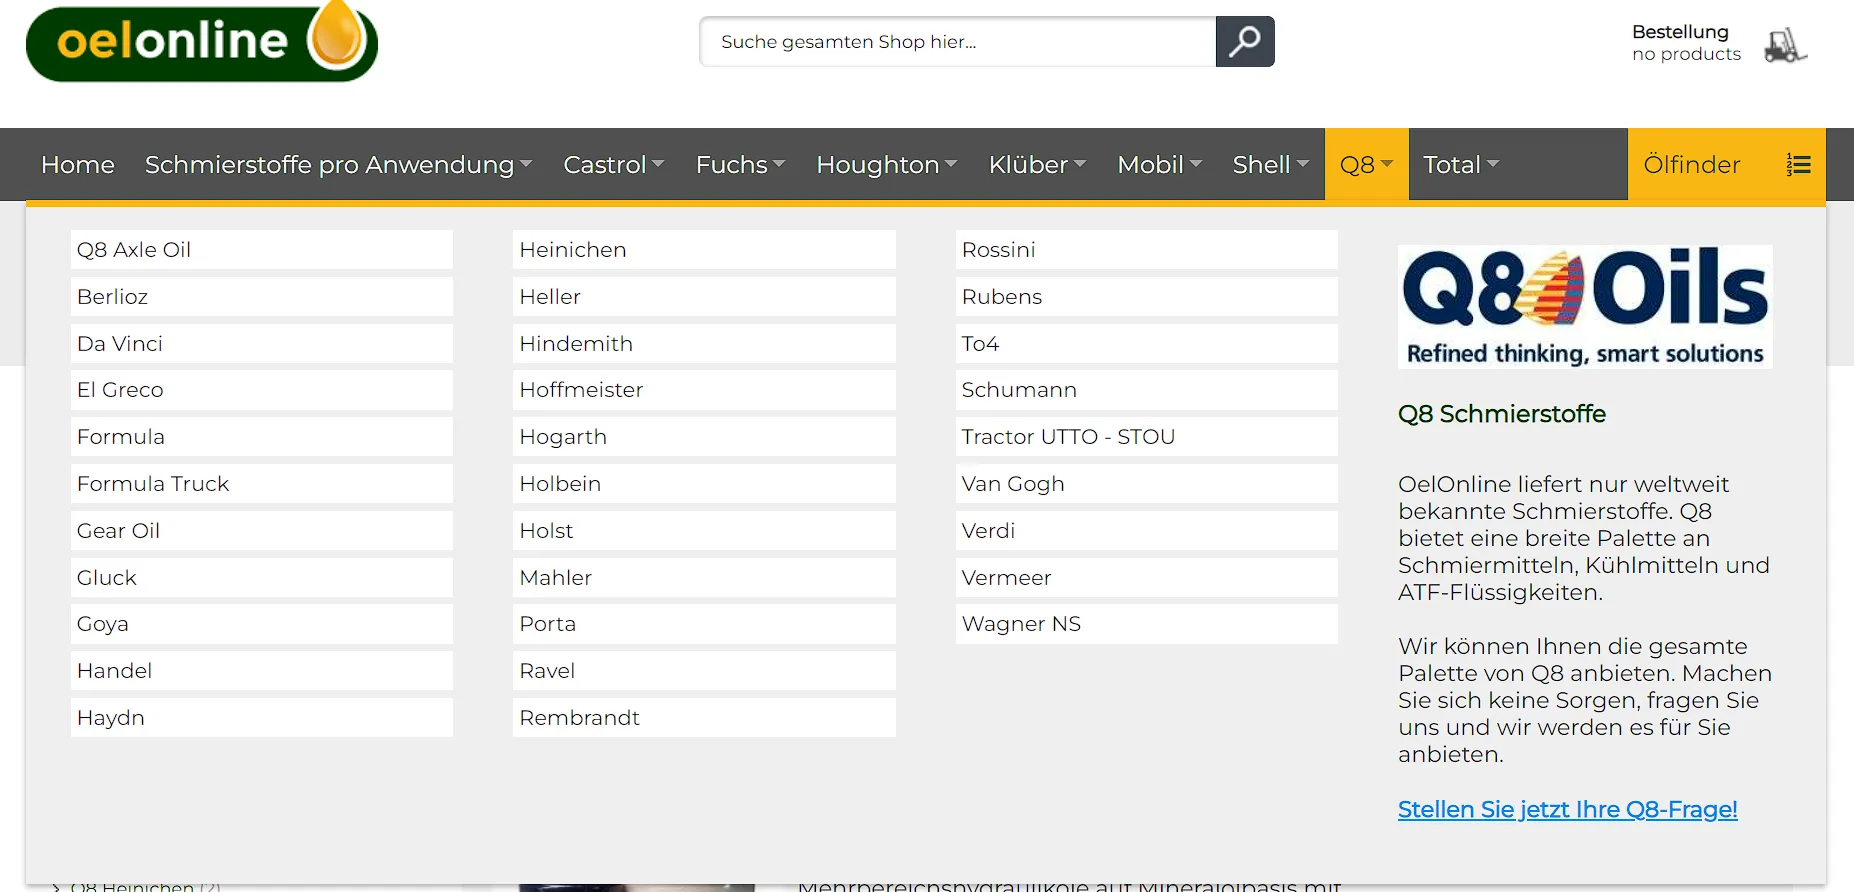Choose the Holbein entry

click(x=704, y=484)
